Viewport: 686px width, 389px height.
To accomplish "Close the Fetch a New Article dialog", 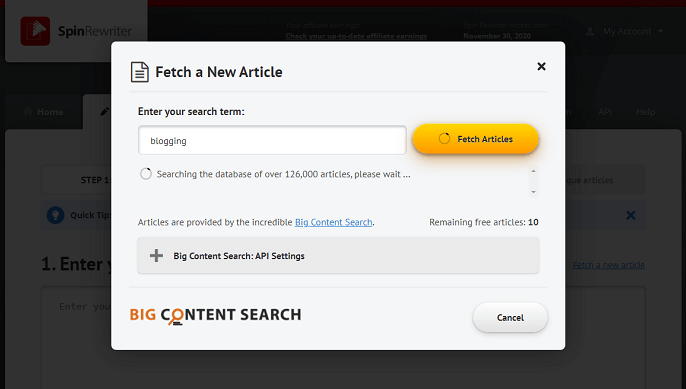I will pos(541,67).
